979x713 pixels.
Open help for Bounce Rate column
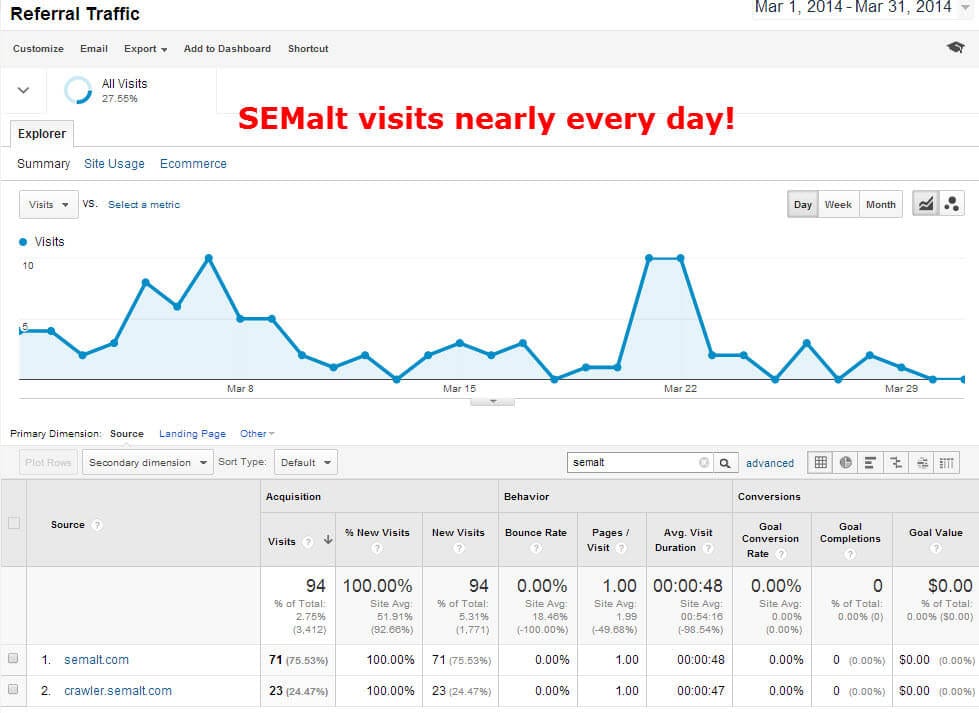[536, 548]
